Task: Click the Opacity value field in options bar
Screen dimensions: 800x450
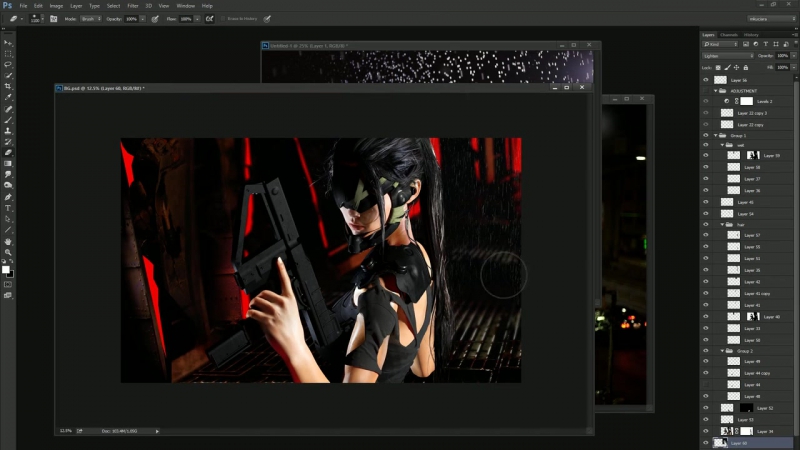Action: (132, 19)
